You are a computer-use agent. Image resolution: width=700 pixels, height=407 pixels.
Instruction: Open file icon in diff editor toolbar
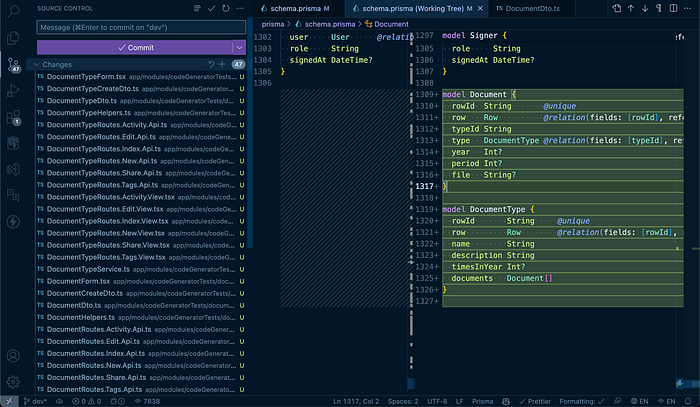click(617, 8)
